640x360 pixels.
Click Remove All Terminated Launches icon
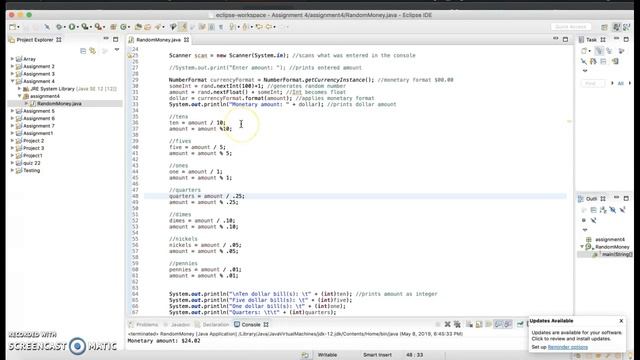[458, 324]
